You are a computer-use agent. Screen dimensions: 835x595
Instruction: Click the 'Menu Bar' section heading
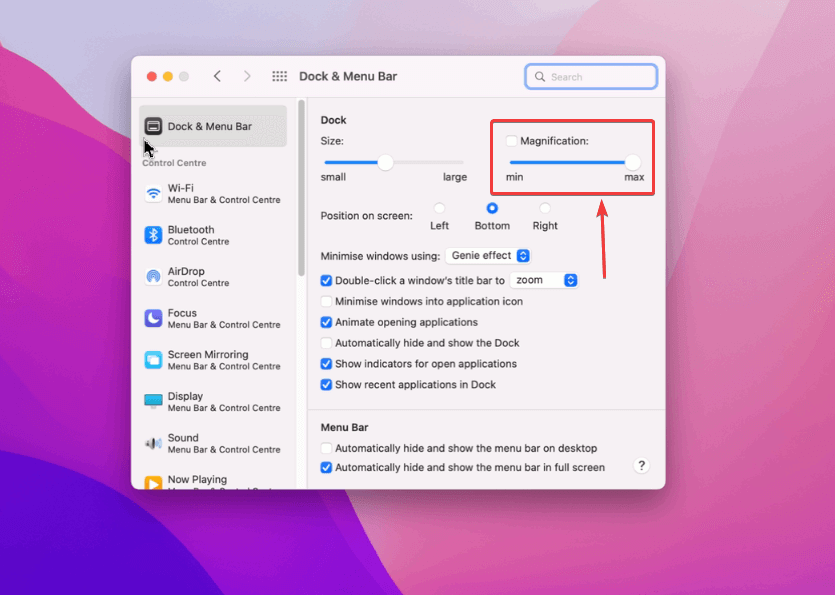[345, 427]
